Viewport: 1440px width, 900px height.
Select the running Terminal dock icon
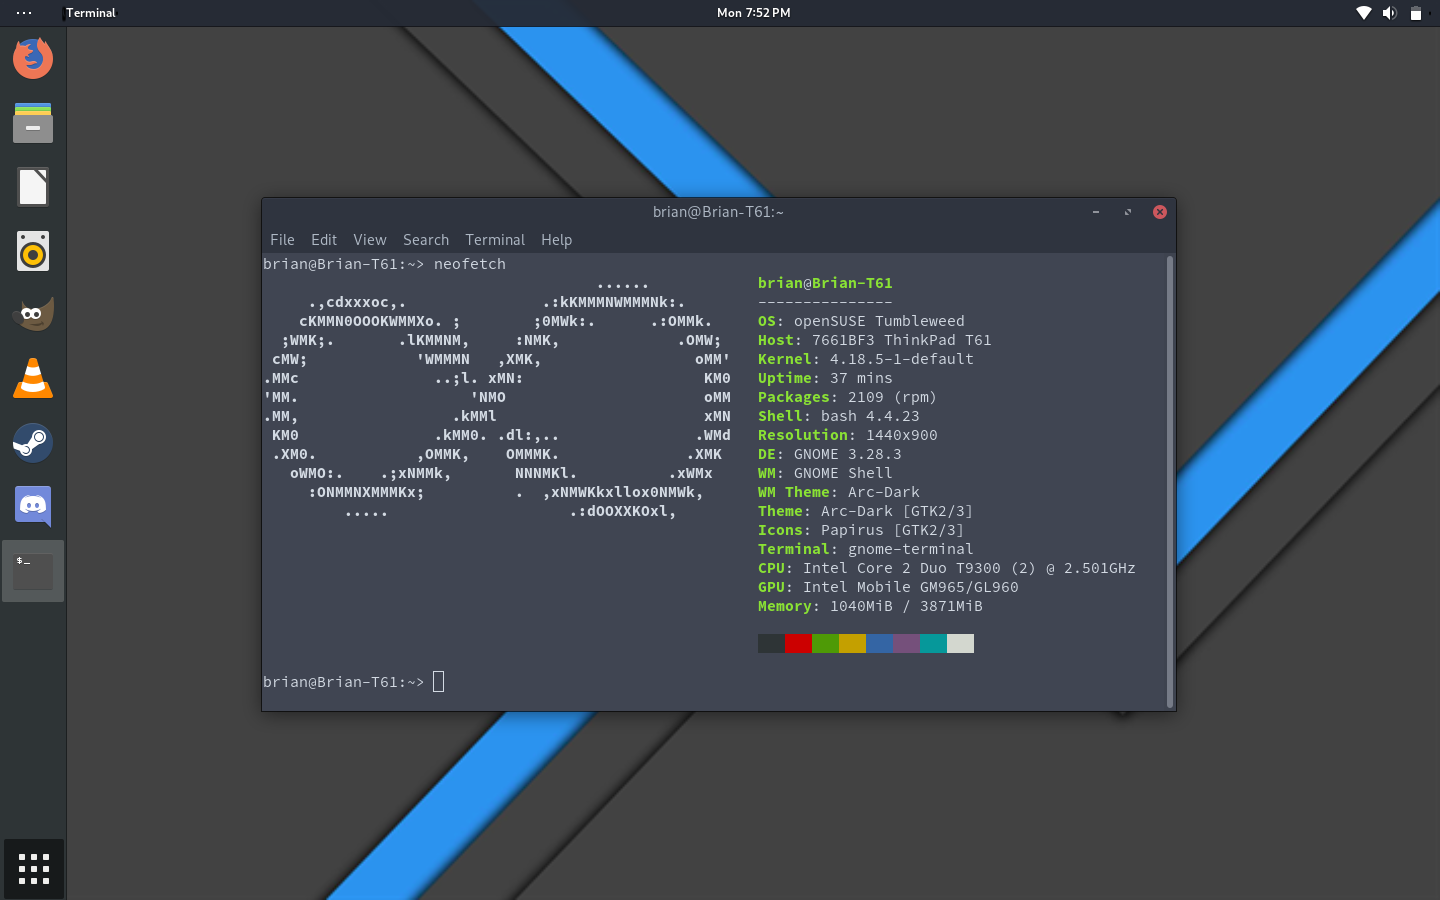pyautogui.click(x=33, y=571)
